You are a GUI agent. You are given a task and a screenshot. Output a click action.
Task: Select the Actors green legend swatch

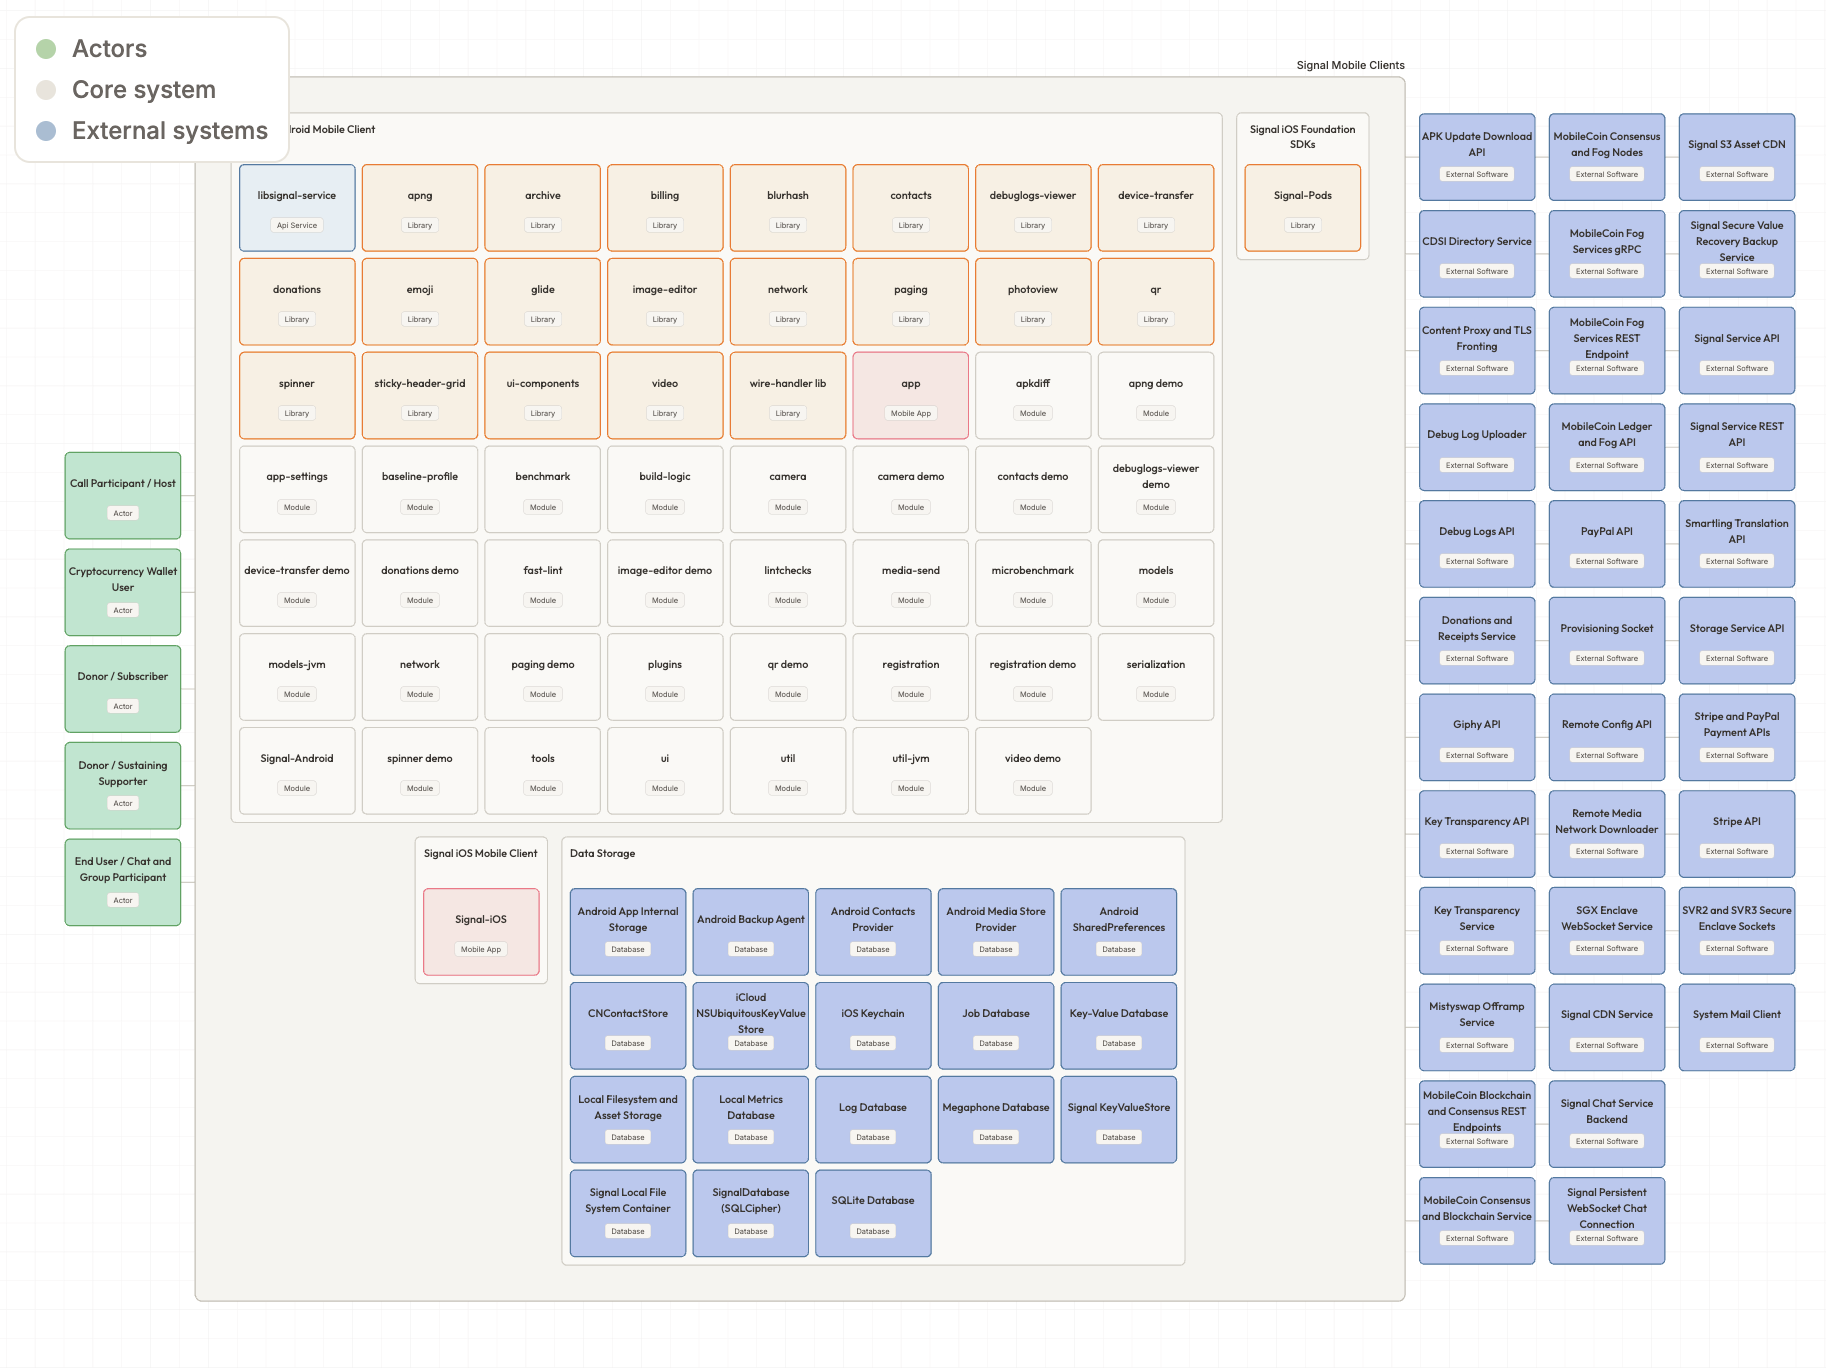pyautogui.click(x=46, y=49)
